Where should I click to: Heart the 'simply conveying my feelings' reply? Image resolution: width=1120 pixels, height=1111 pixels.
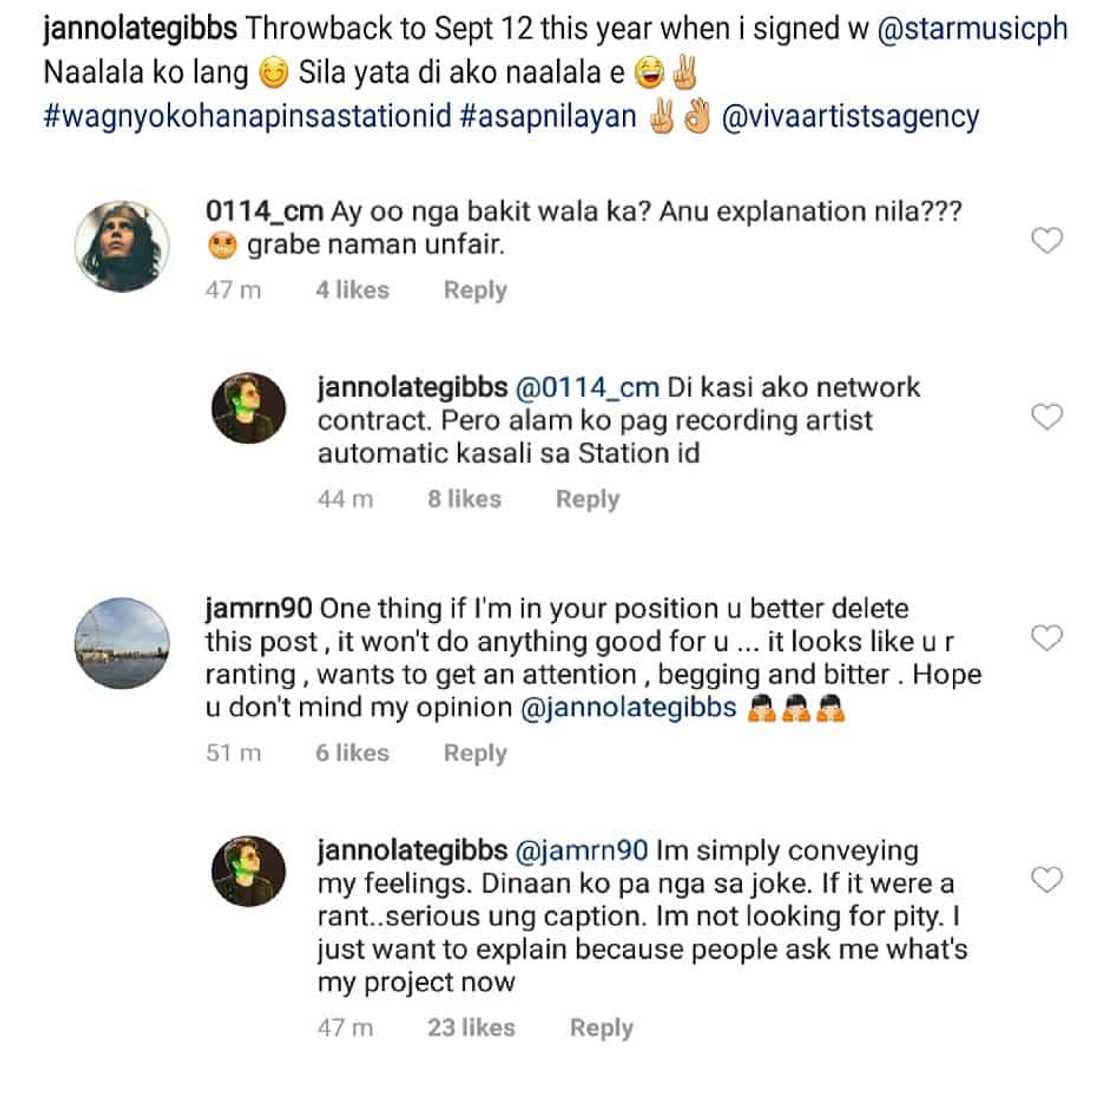click(1046, 879)
